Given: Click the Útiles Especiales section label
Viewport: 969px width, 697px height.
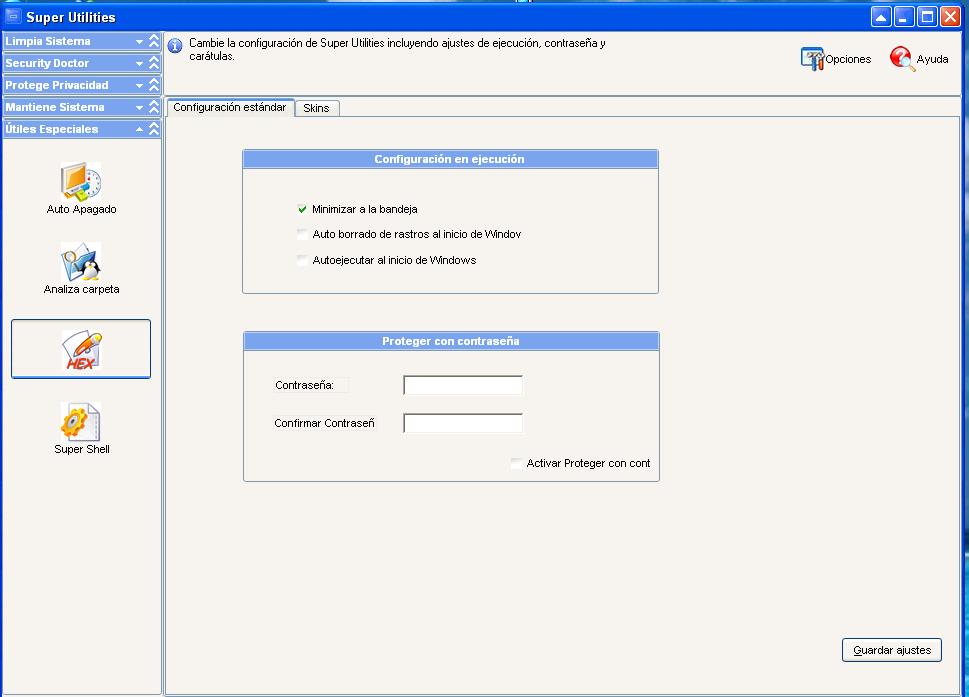Looking at the screenshot, I should (52, 129).
